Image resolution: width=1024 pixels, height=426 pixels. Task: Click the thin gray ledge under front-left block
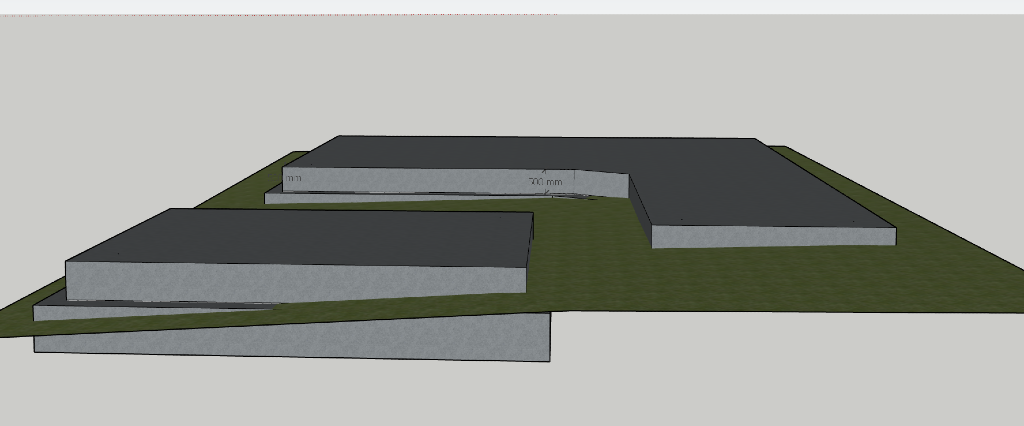pyautogui.click(x=150, y=311)
